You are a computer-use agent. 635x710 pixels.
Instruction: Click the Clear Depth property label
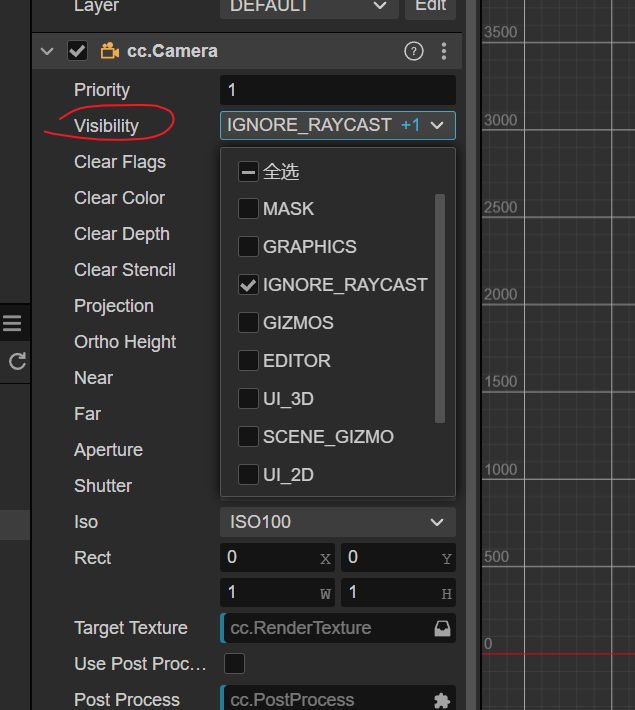click(x=122, y=234)
